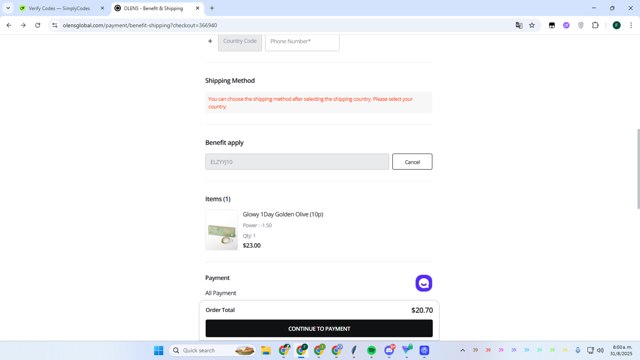Open the chat app with red notification badge
Viewport: 640px width, 360px height.
tap(389, 350)
